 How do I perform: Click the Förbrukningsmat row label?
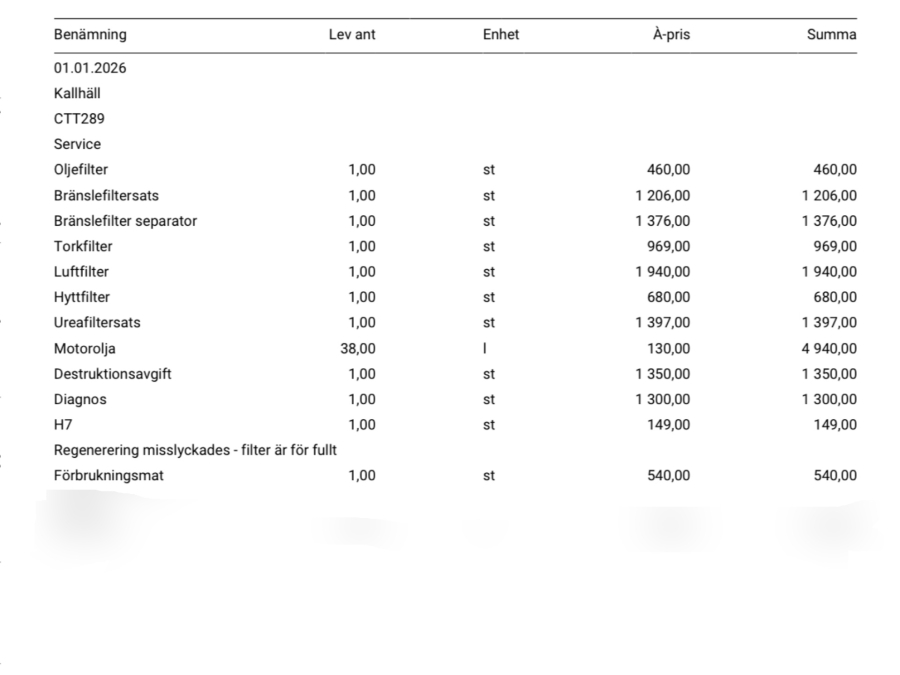point(108,476)
